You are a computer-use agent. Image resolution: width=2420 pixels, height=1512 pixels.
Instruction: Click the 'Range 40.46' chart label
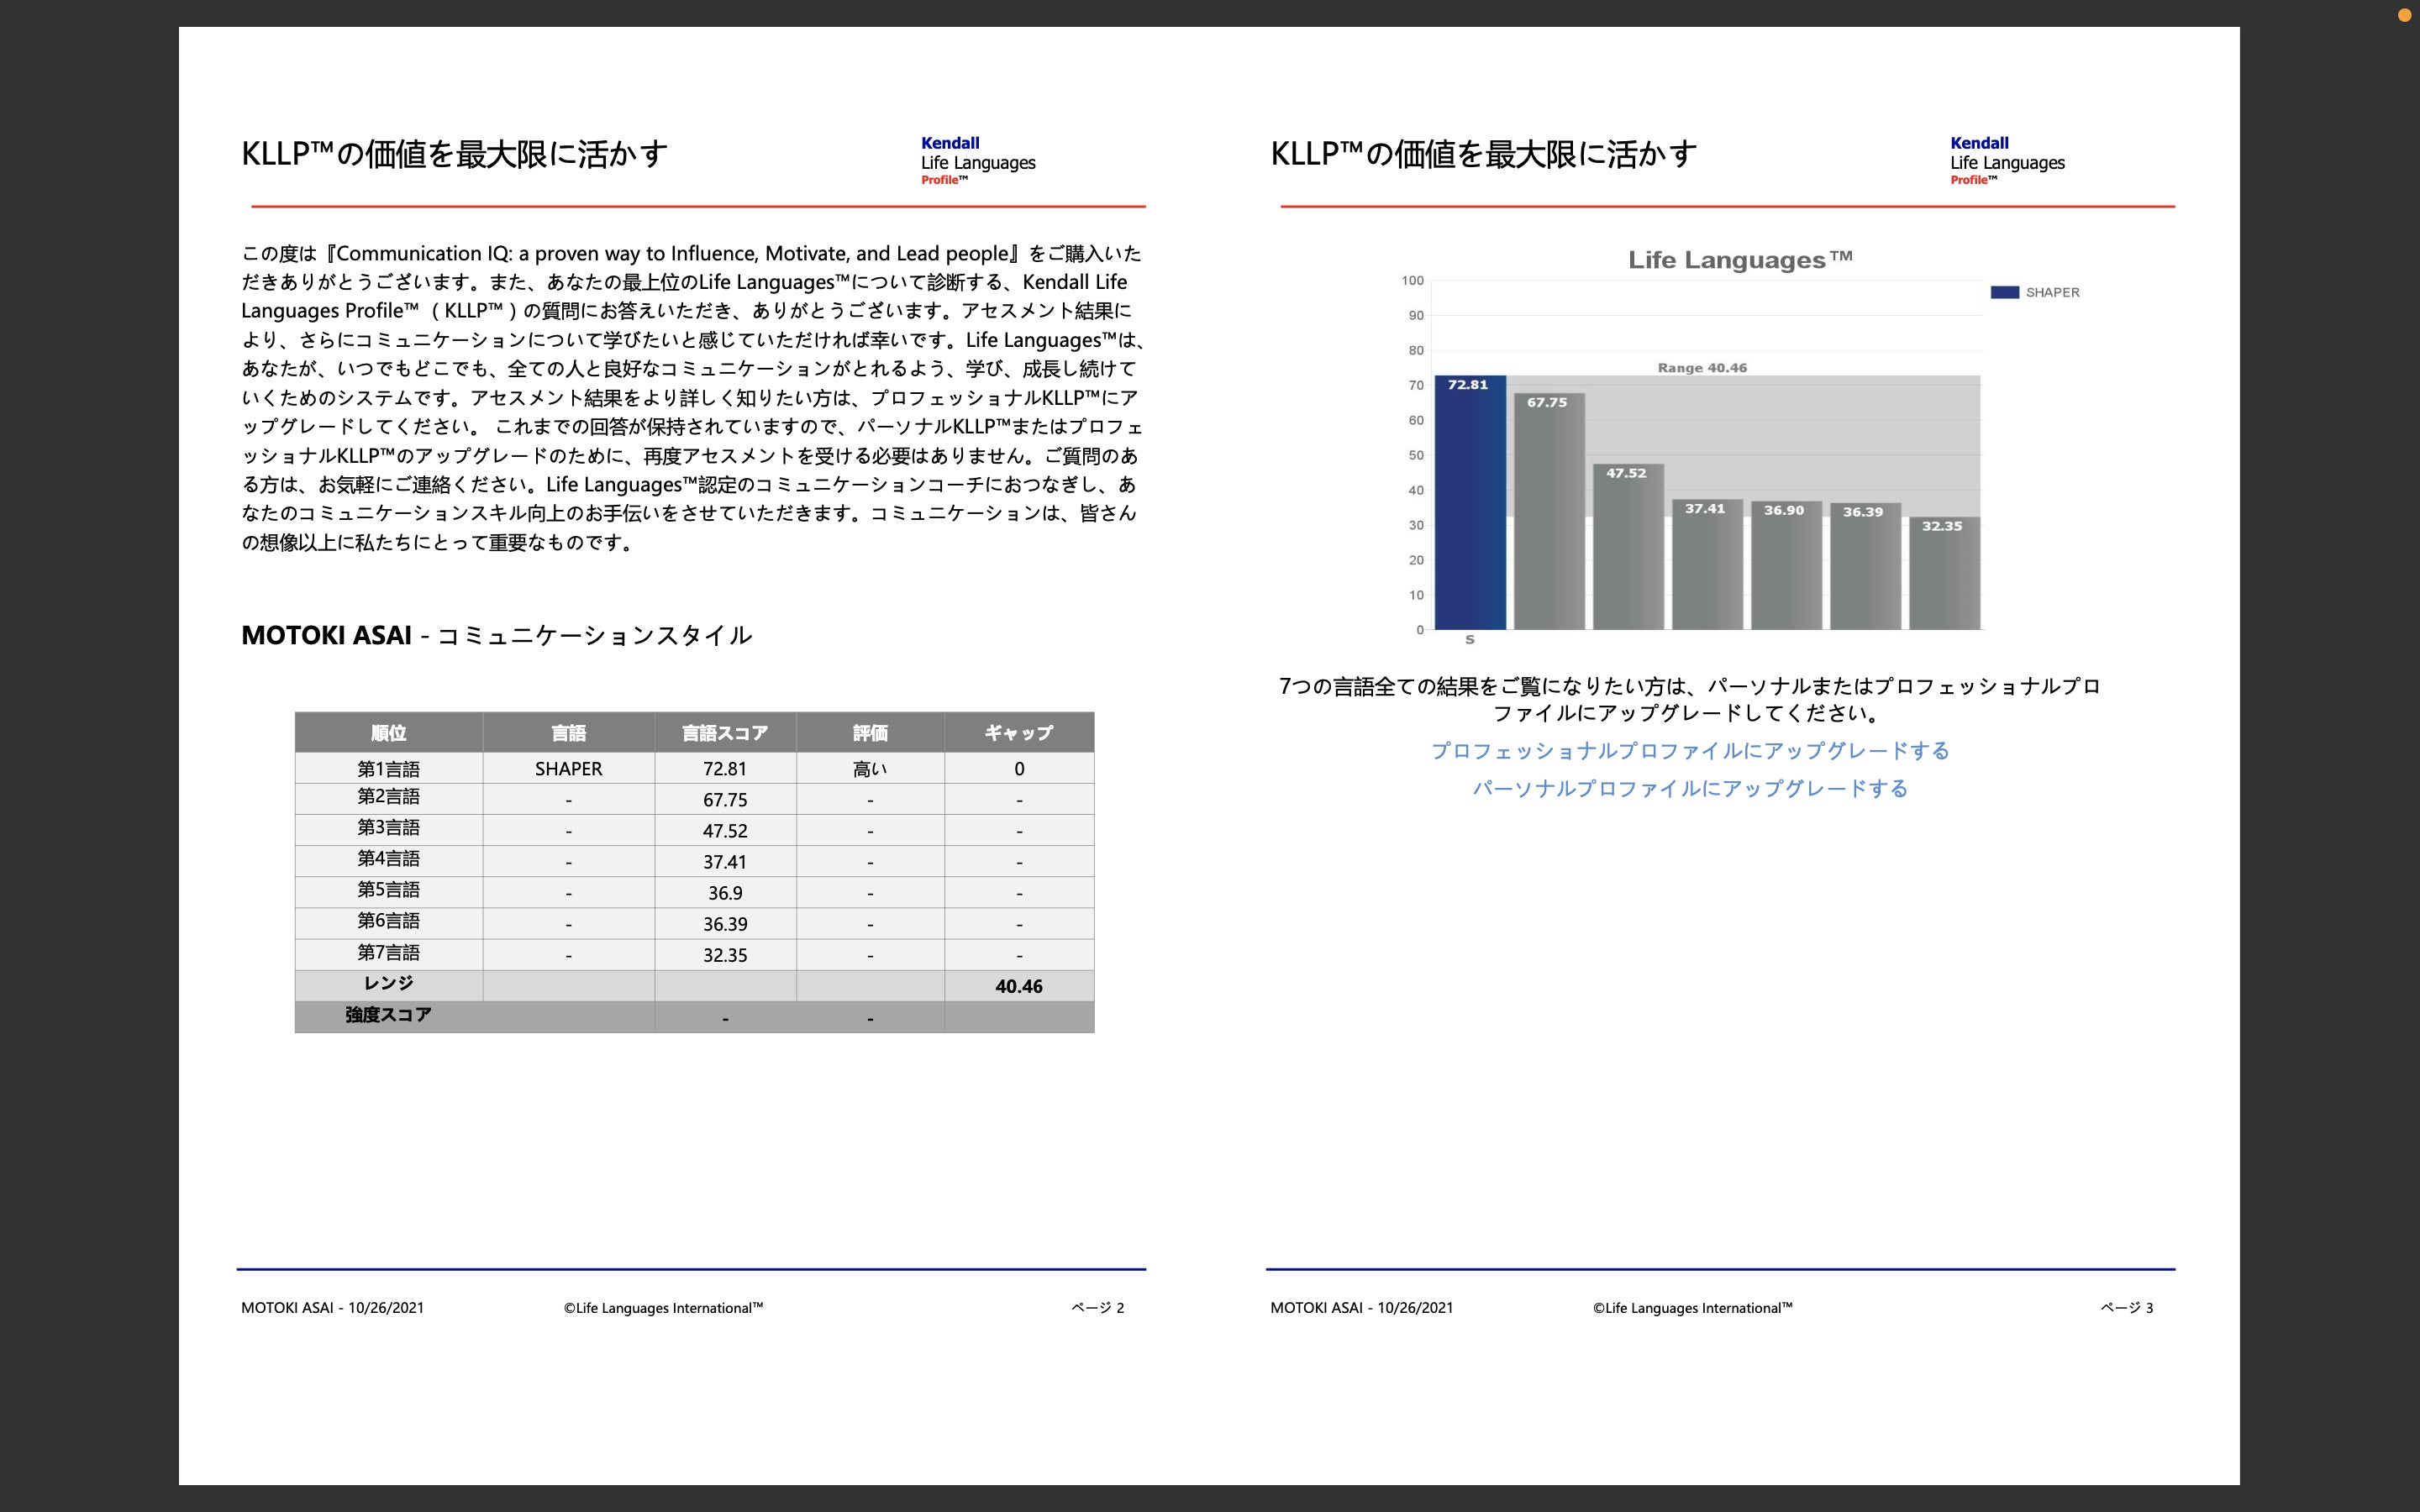1702,368
